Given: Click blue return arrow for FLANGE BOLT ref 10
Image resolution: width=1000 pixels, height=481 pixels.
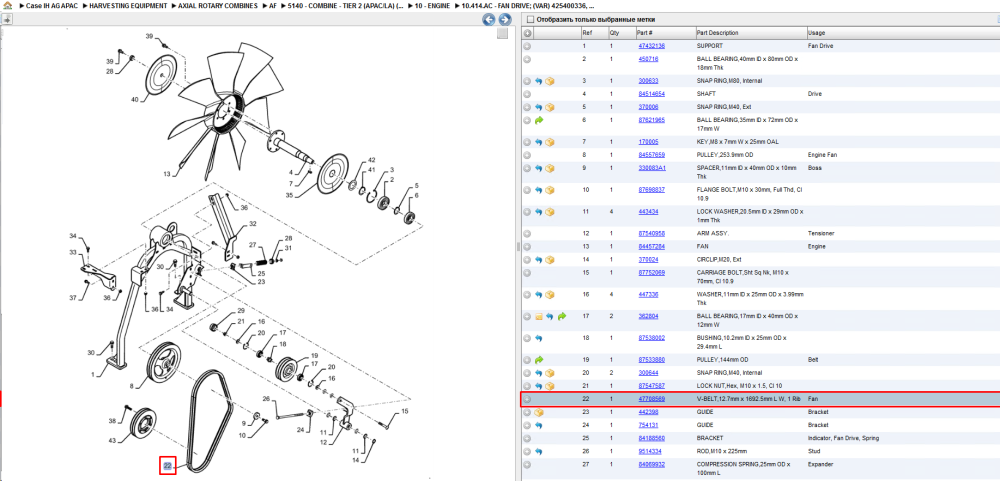Looking at the screenshot, I should tap(538, 189).
